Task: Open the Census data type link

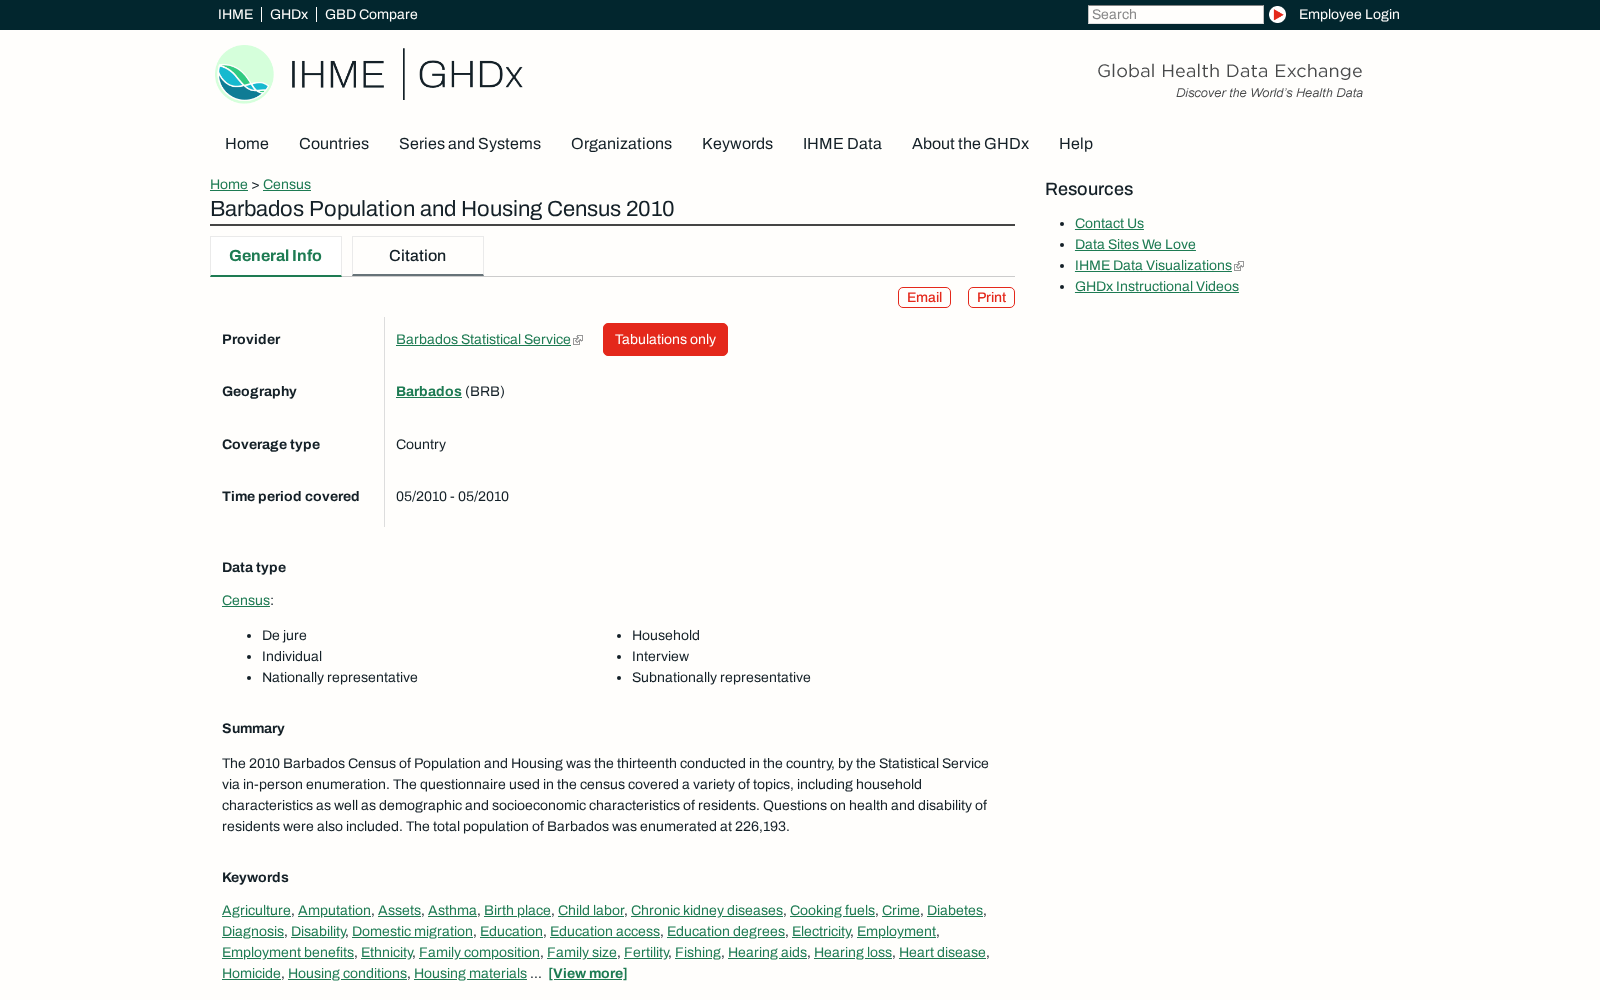Action: tap(246, 600)
